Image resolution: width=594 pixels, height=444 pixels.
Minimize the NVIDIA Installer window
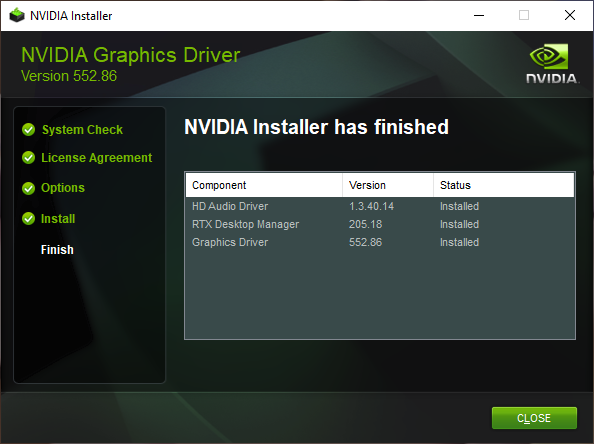[479, 16]
